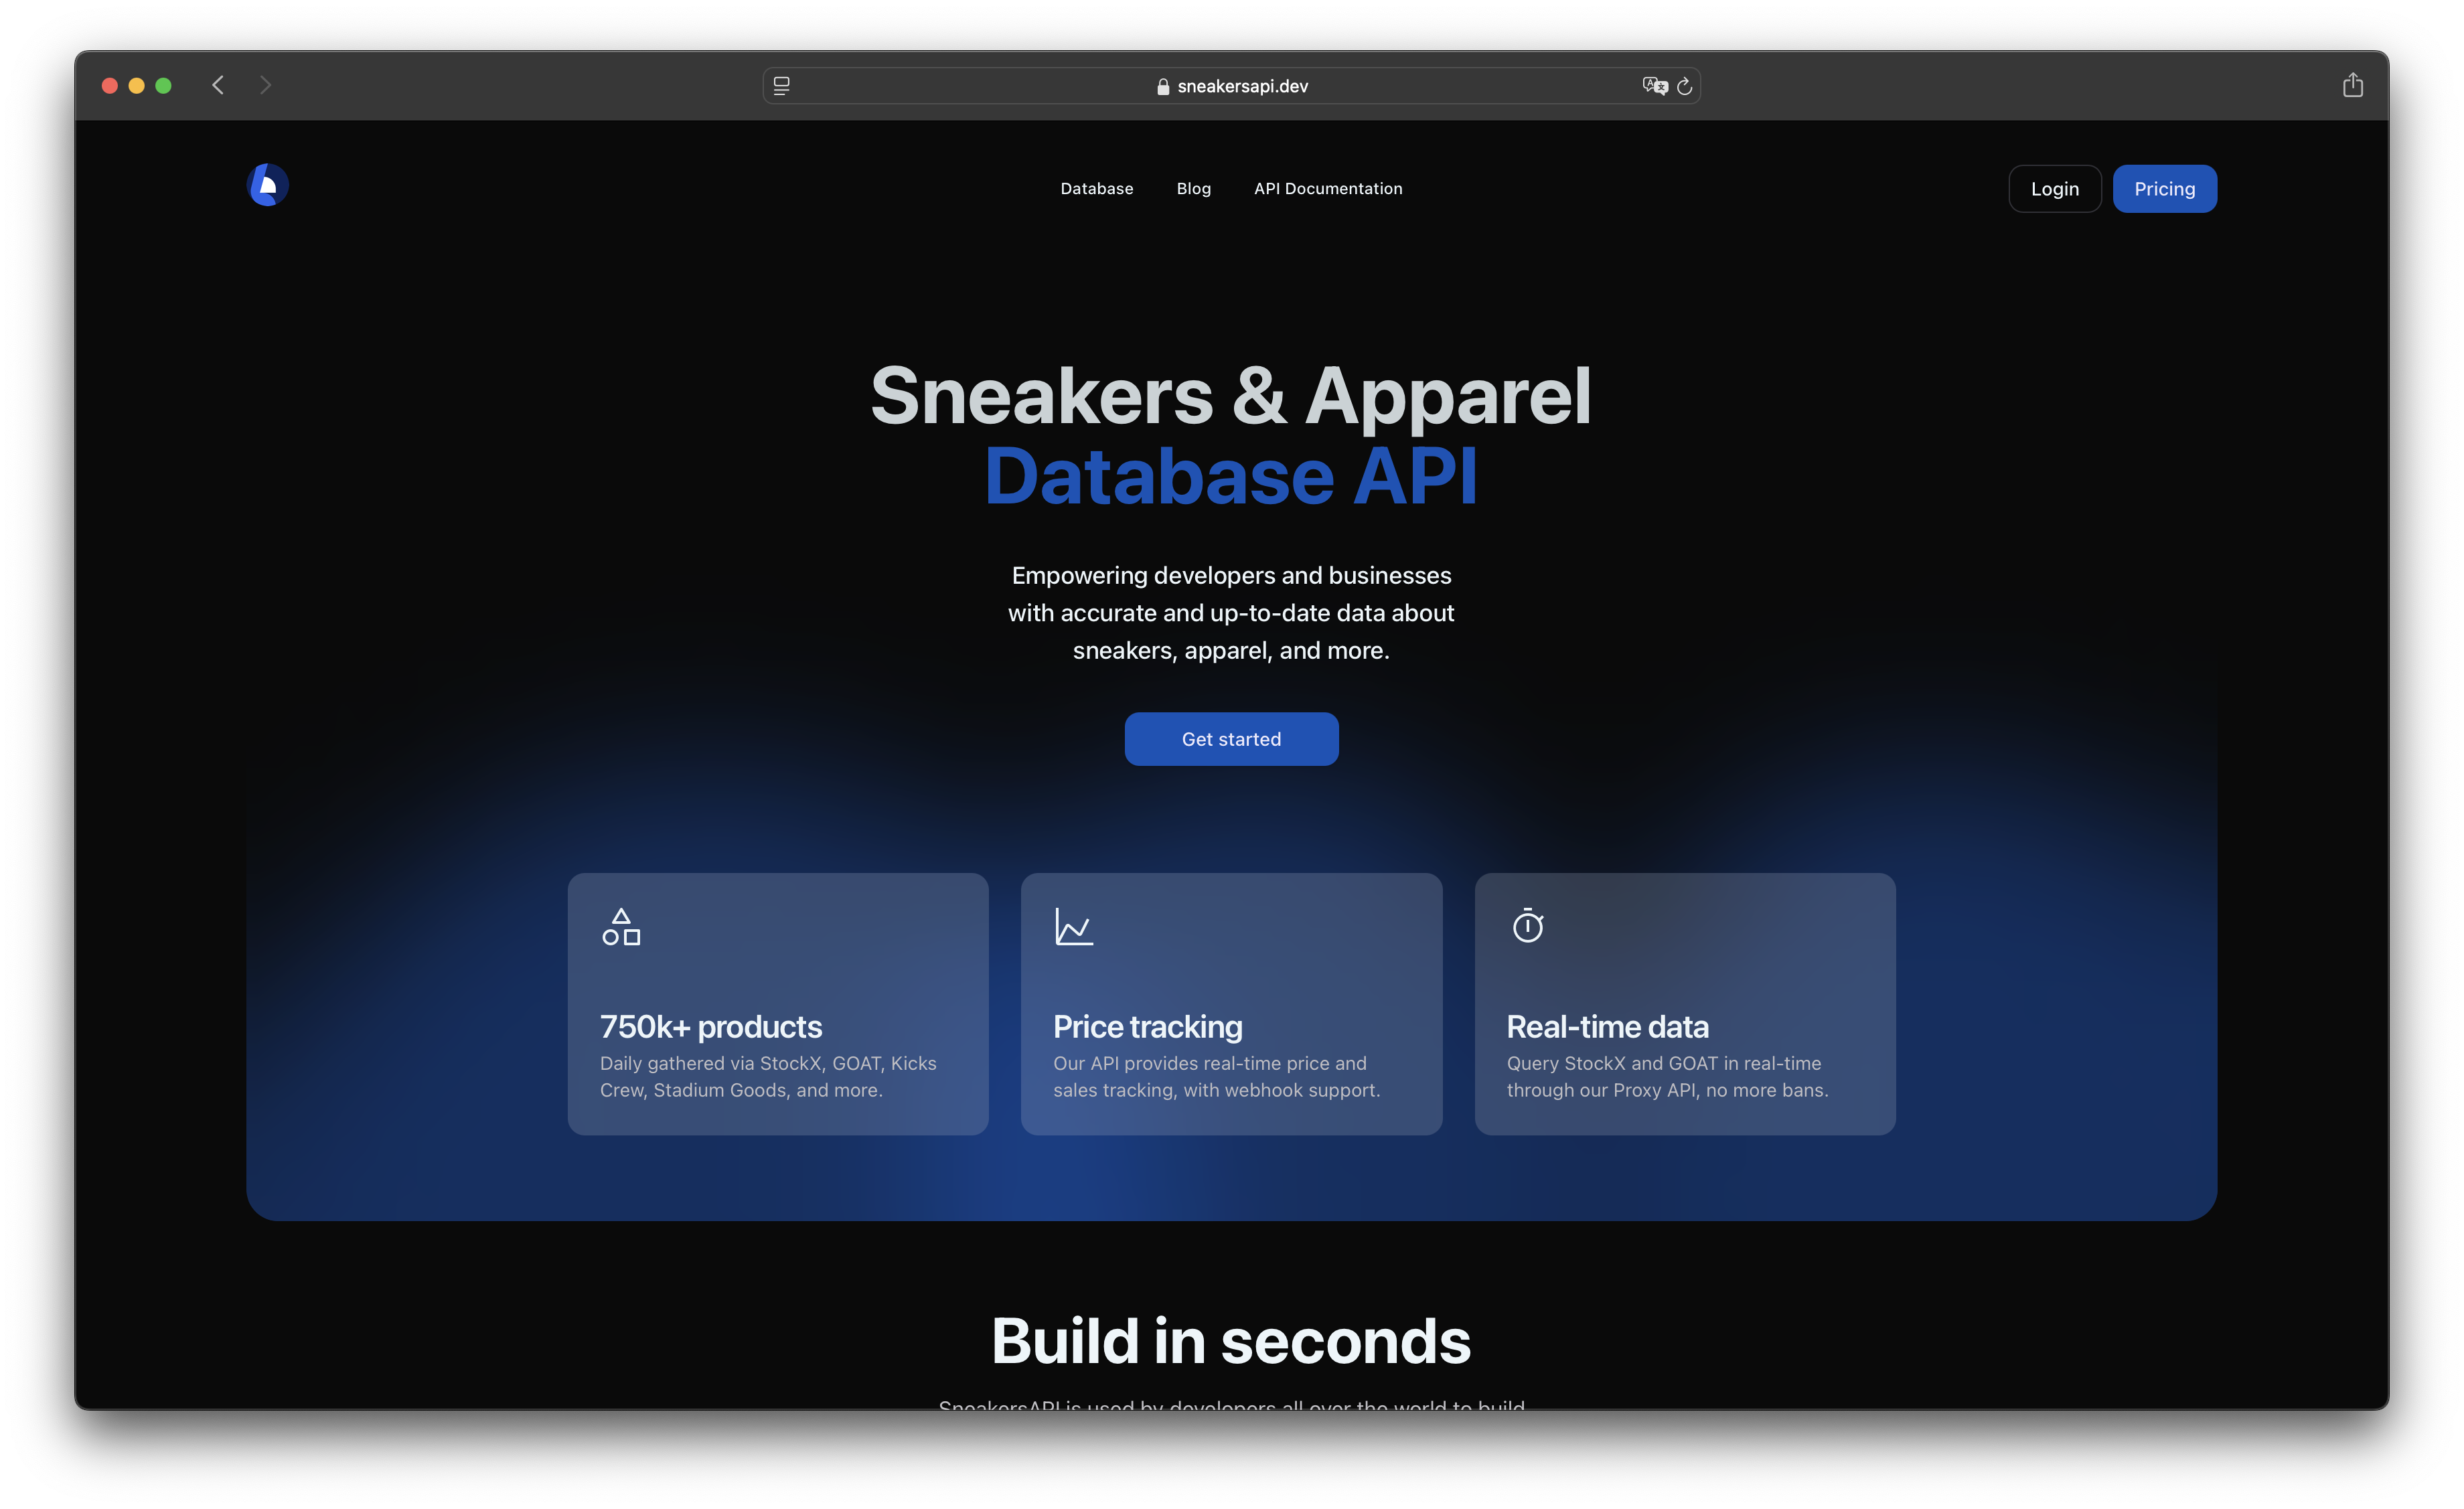The image size is (2464, 1509).
Task: Click 'Query StockX and GOAT in real-time' description
Action: [1667, 1077]
